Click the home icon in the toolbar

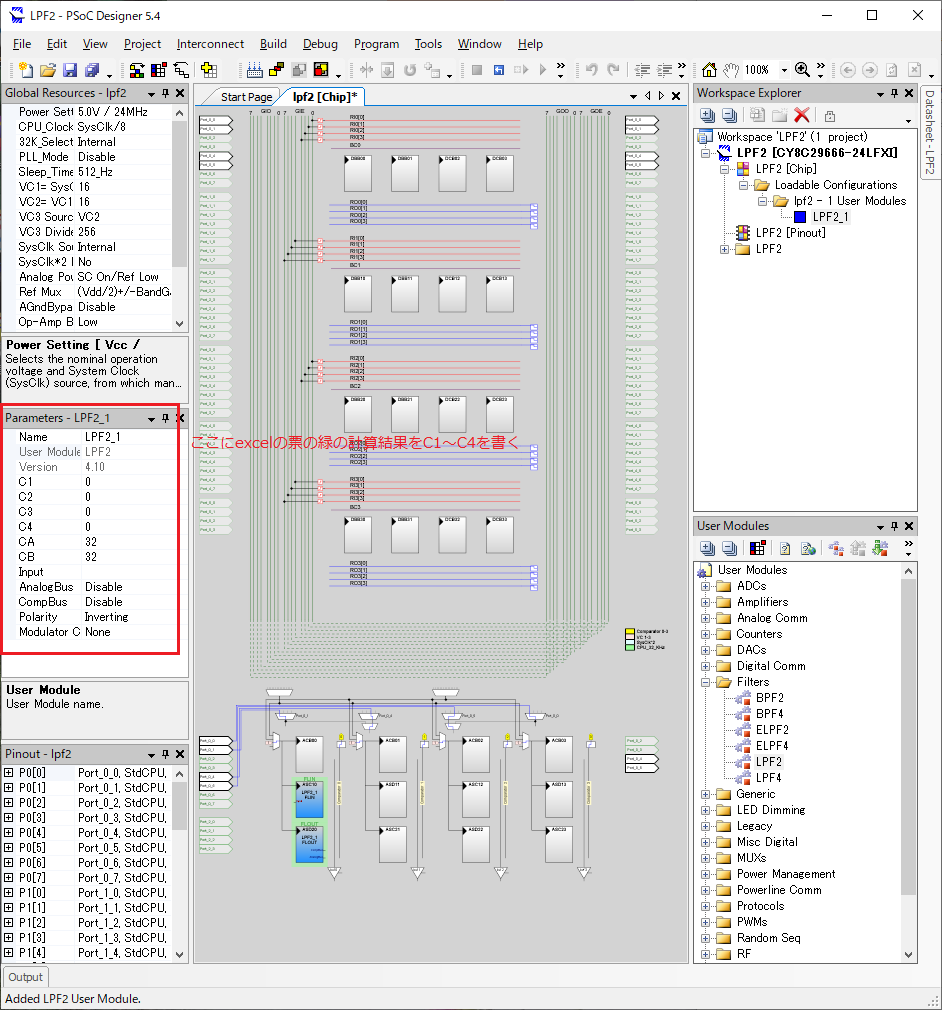click(709, 70)
